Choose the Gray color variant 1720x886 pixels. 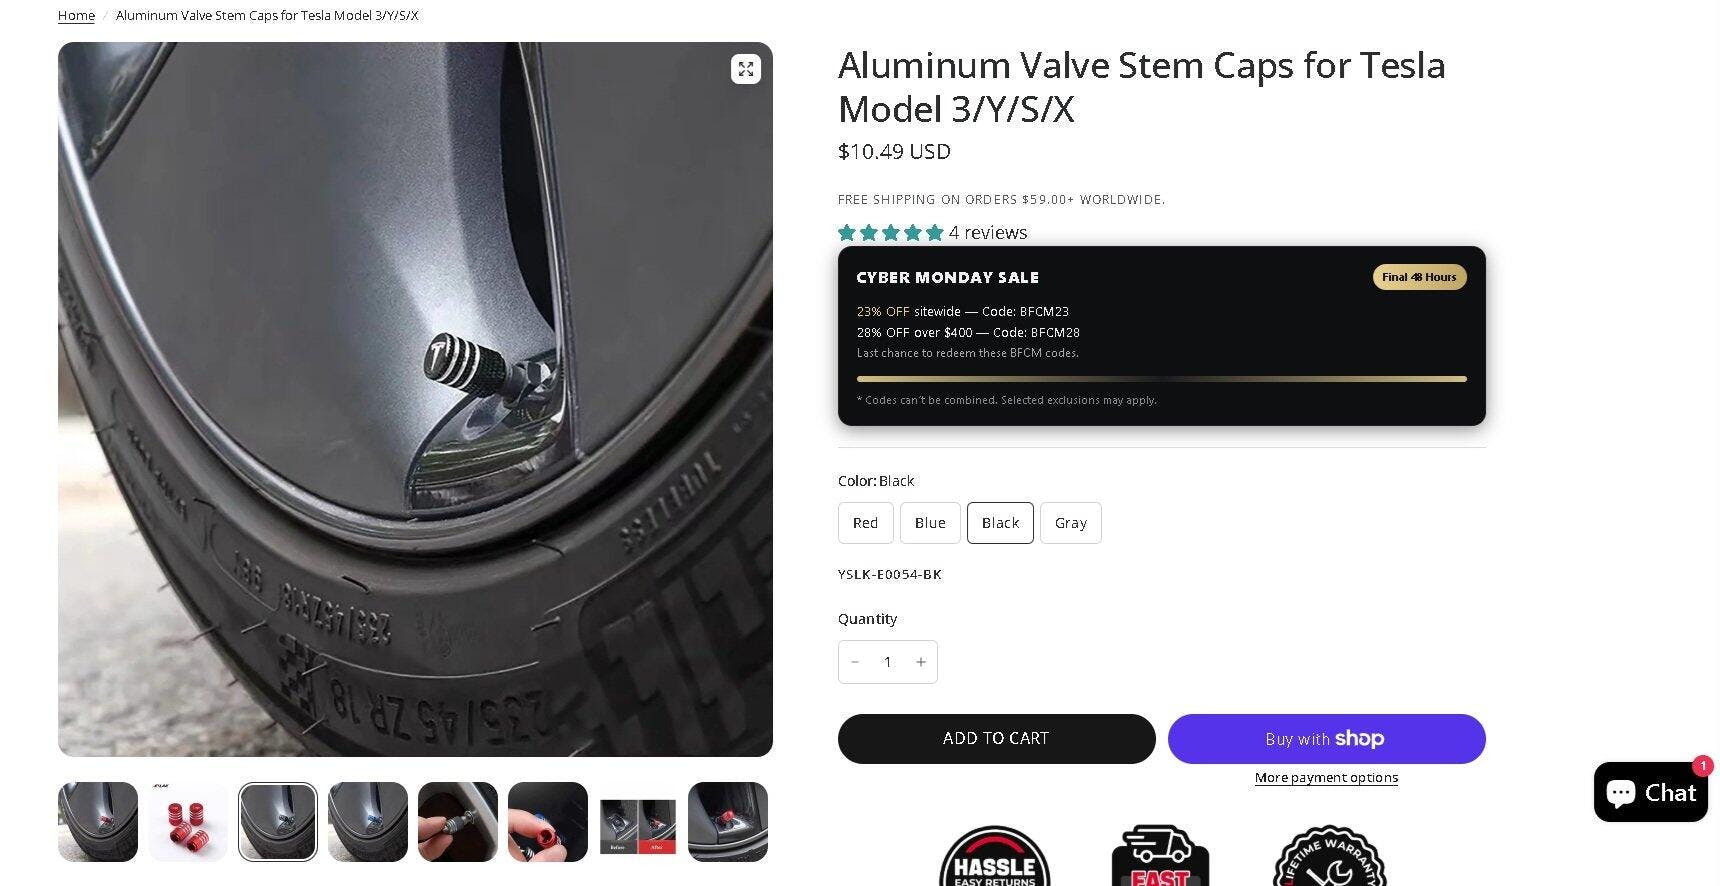tap(1070, 523)
